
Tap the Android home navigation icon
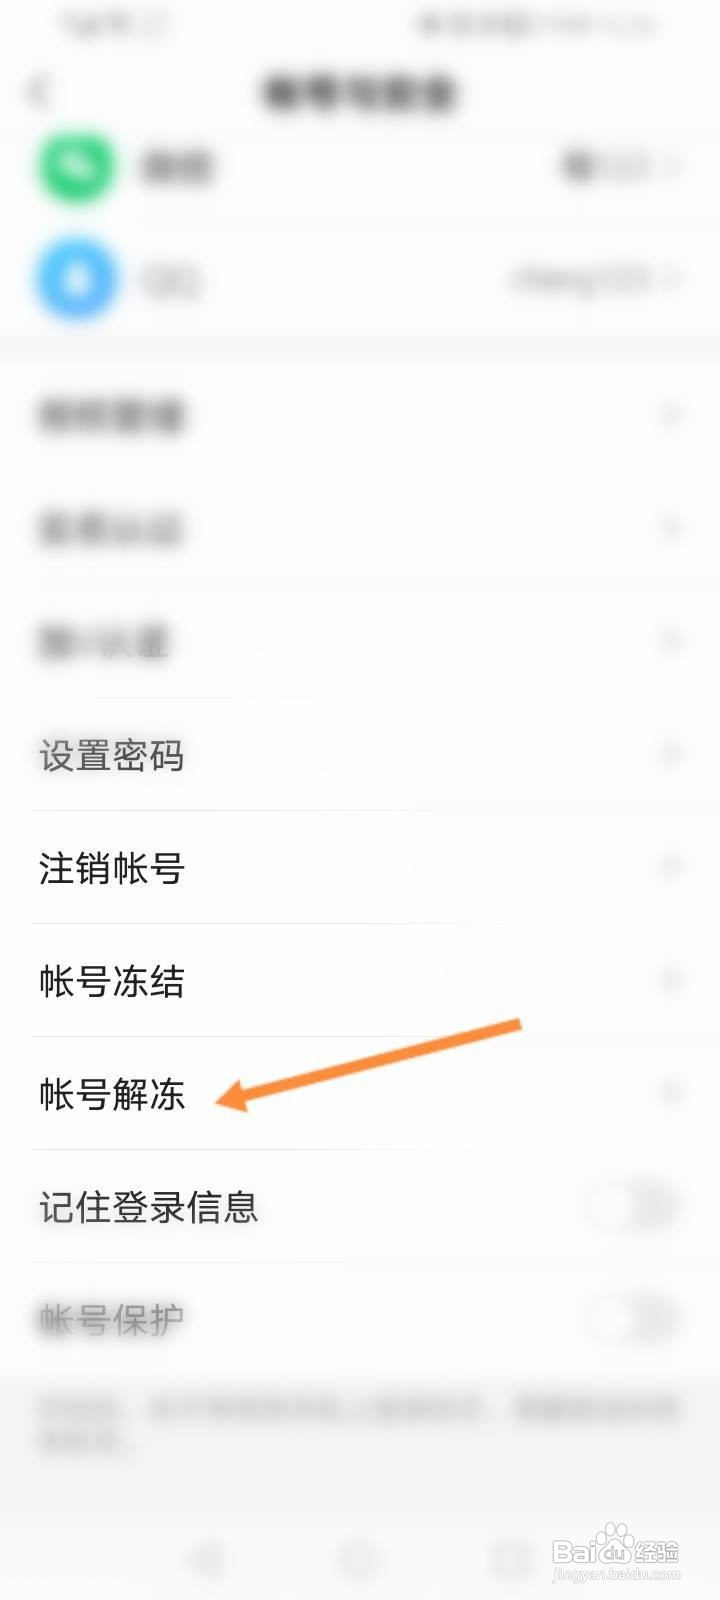click(359, 1558)
